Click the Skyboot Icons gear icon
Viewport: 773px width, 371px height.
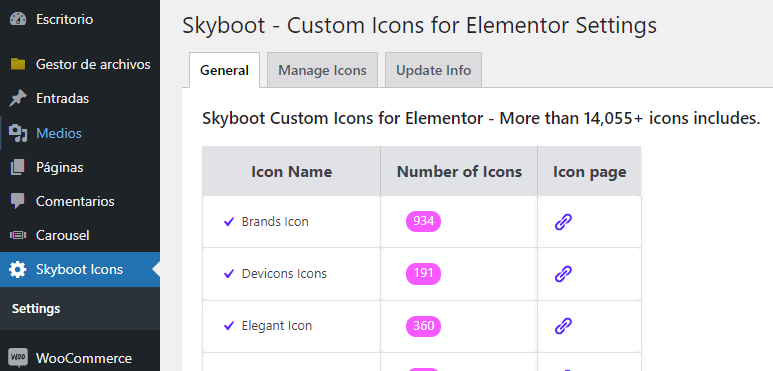[18, 270]
